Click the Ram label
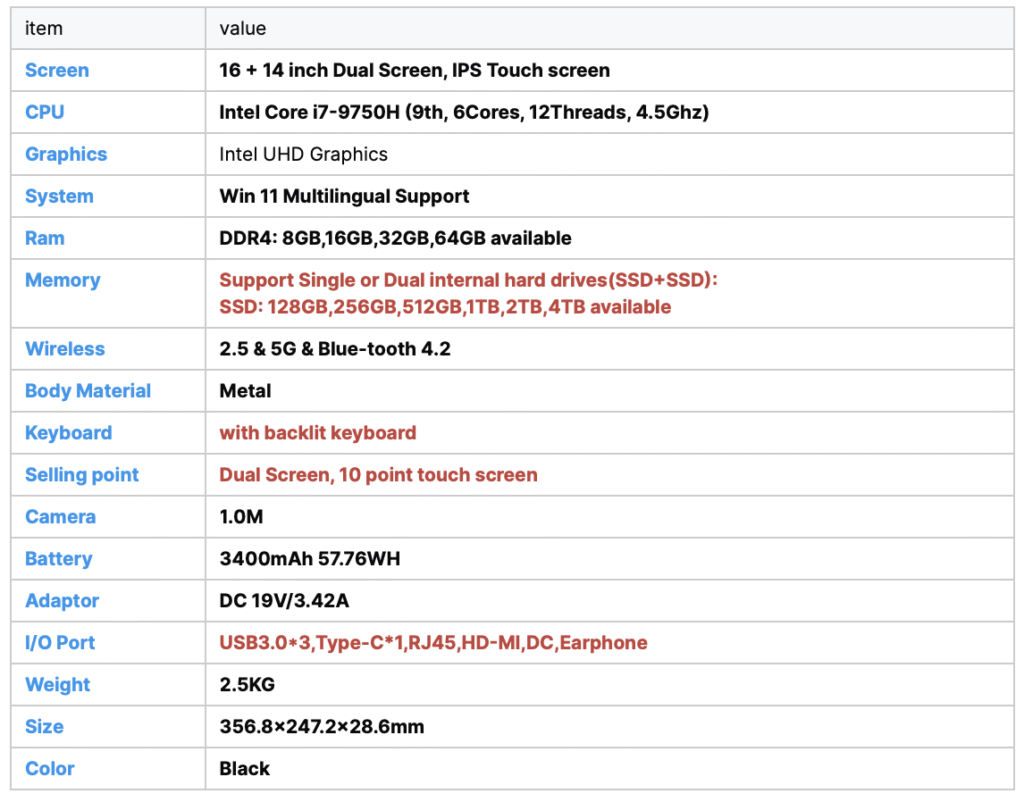Viewport: 1024px width, 802px height. pos(44,238)
